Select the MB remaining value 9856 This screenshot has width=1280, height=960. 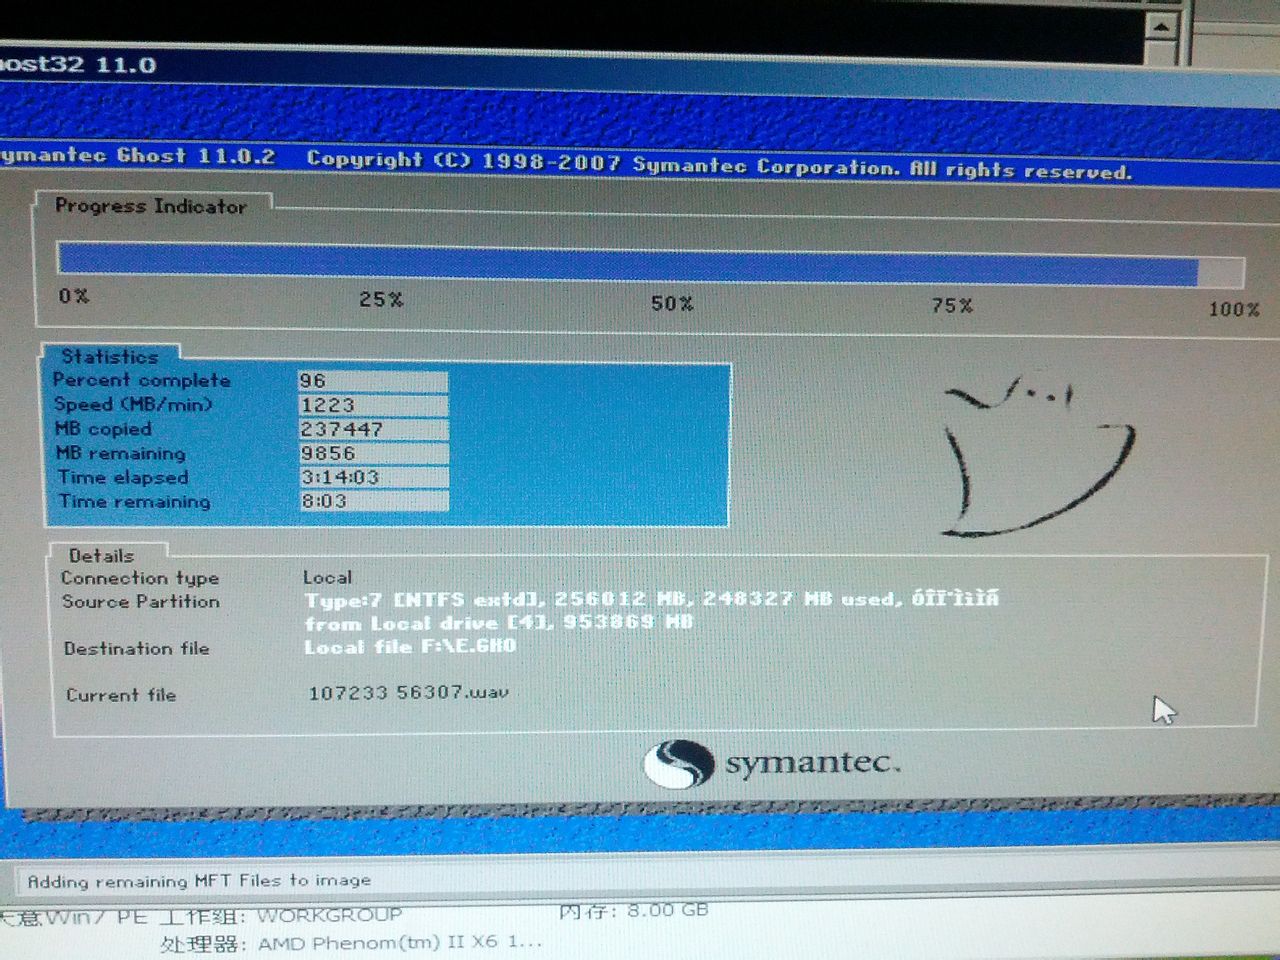pos(373,453)
